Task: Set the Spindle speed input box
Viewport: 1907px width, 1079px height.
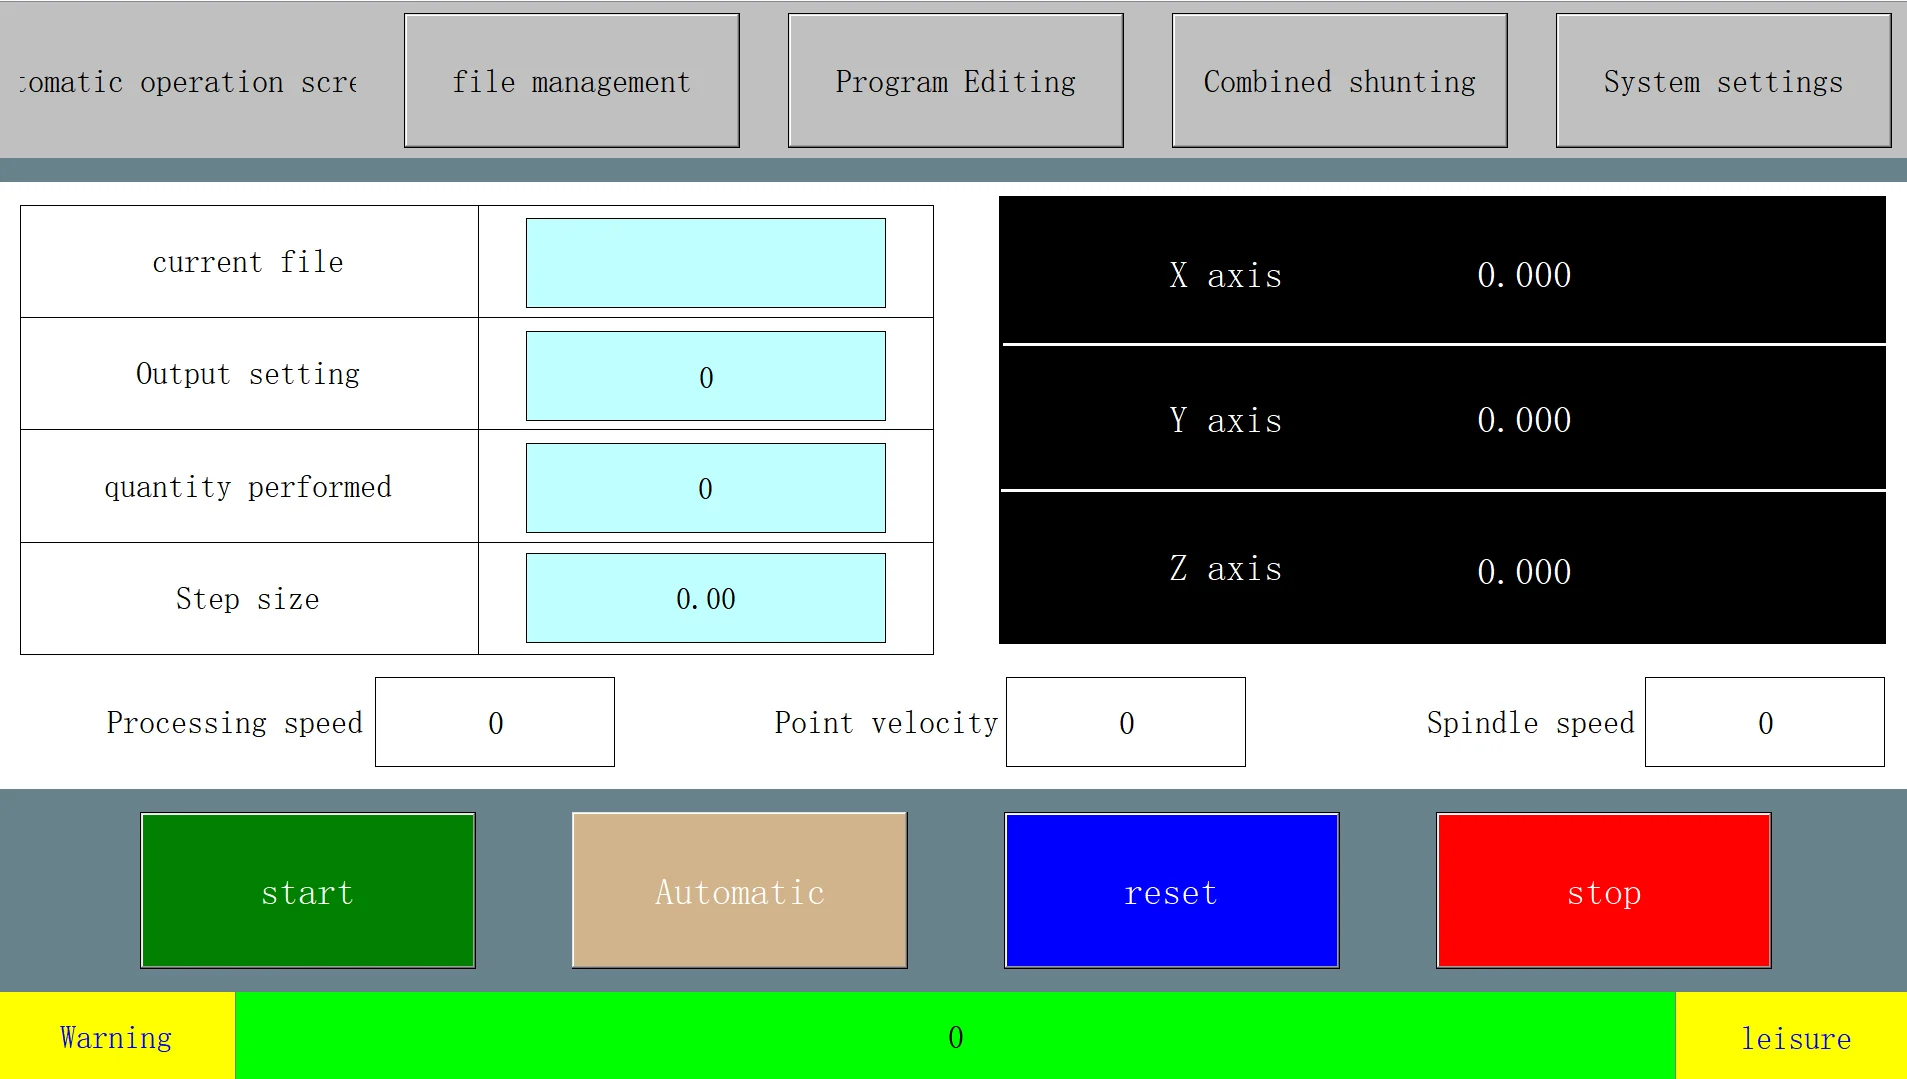Action: (x=1765, y=722)
